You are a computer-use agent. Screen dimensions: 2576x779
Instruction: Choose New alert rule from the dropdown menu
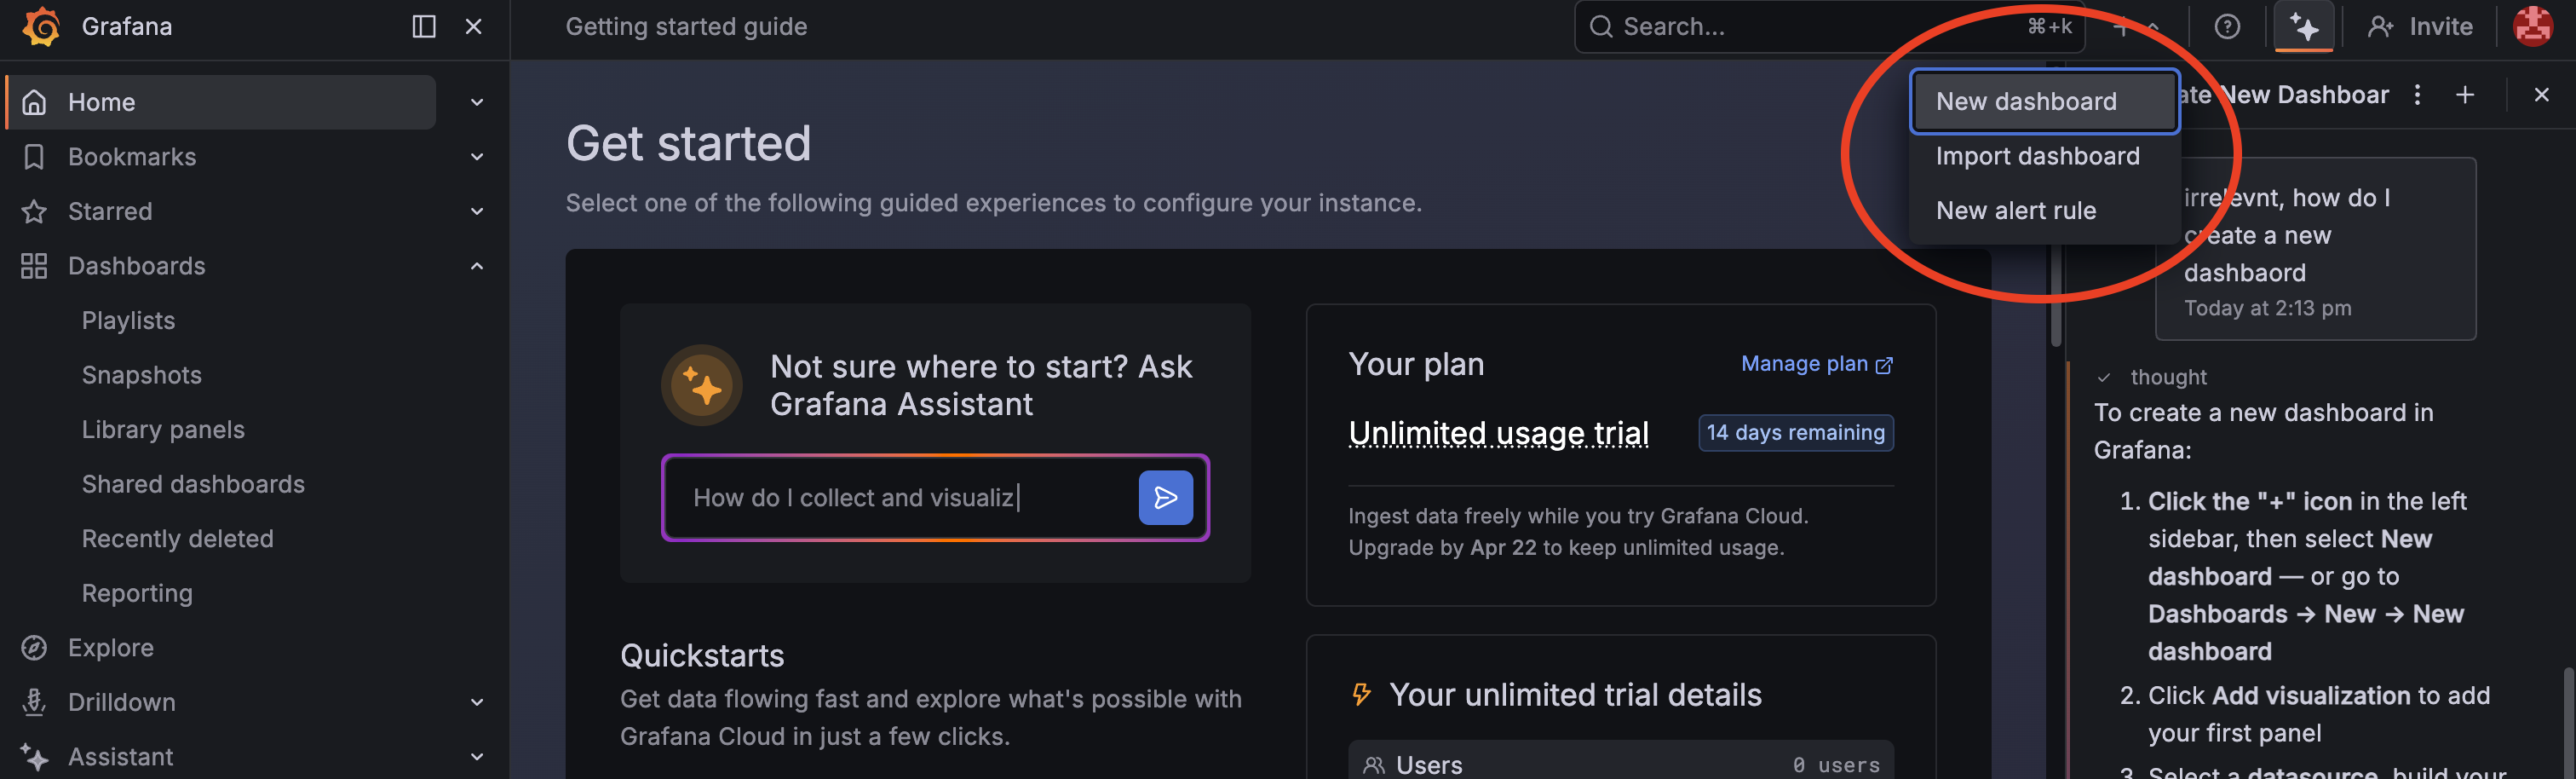(x=2044, y=211)
